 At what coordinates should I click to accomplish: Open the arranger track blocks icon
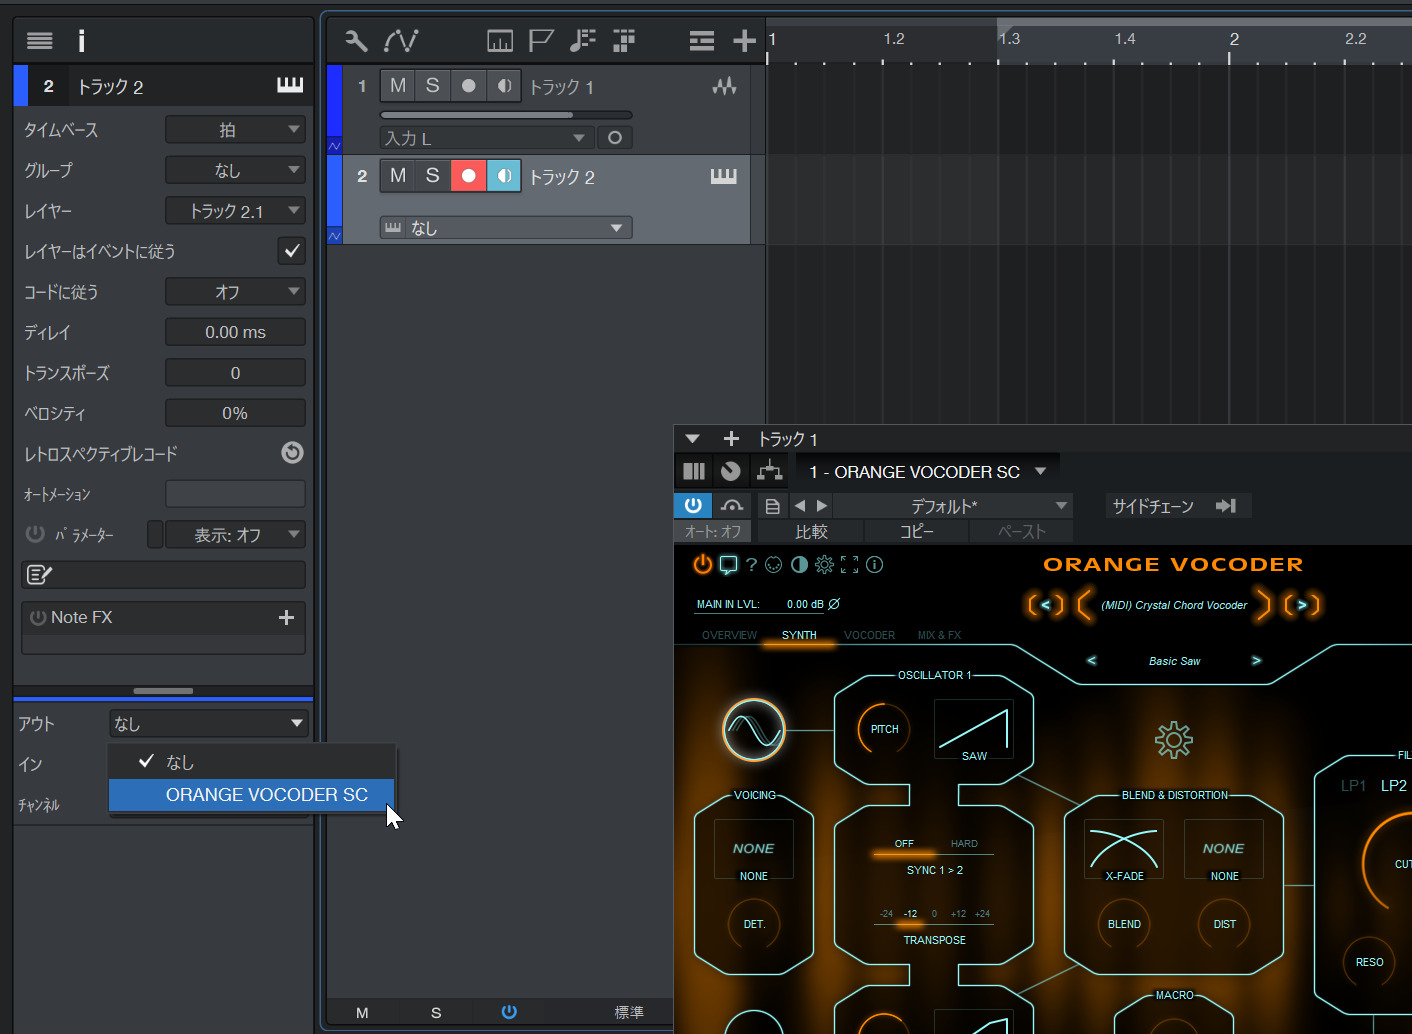pos(624,41)
